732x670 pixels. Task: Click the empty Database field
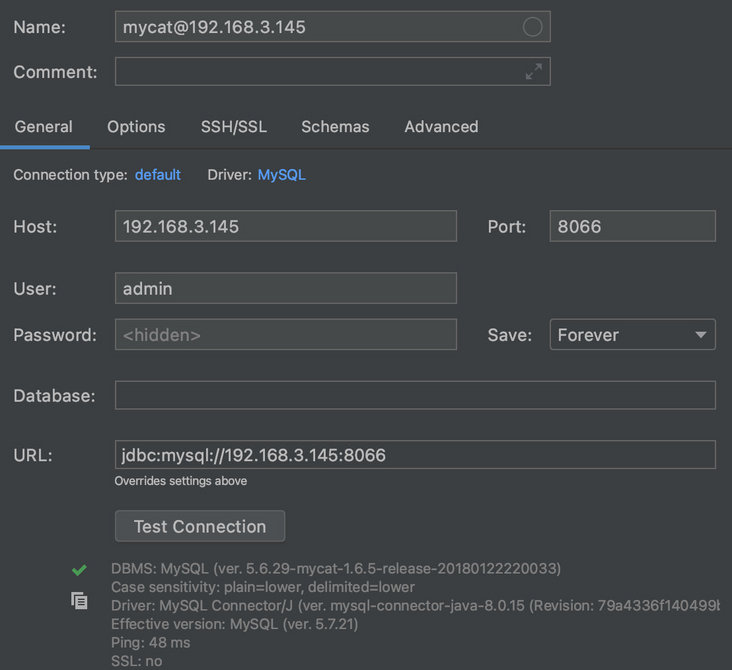coord(415,395)
